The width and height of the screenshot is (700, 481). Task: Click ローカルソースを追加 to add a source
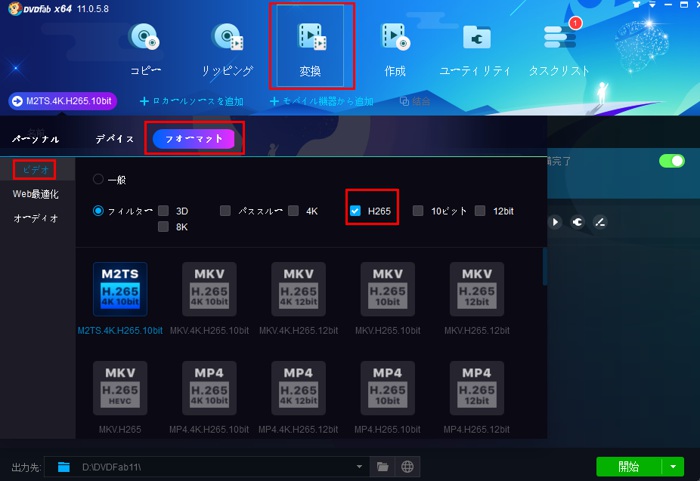click(x=192, y=102)
